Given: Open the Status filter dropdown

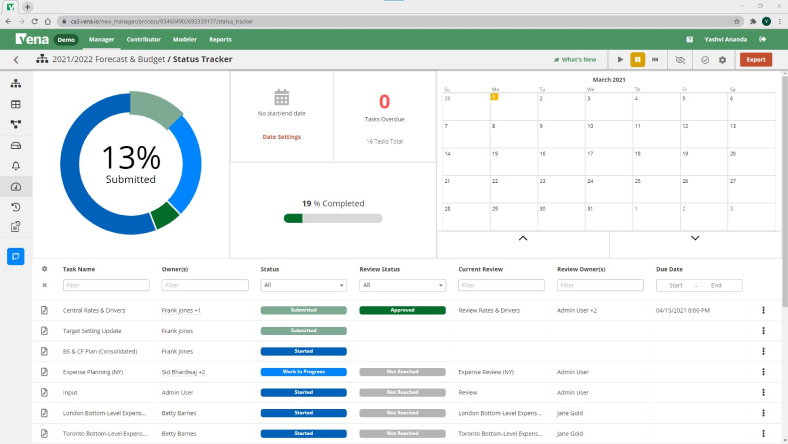Looking at the screenshot, I should point(304,285).
